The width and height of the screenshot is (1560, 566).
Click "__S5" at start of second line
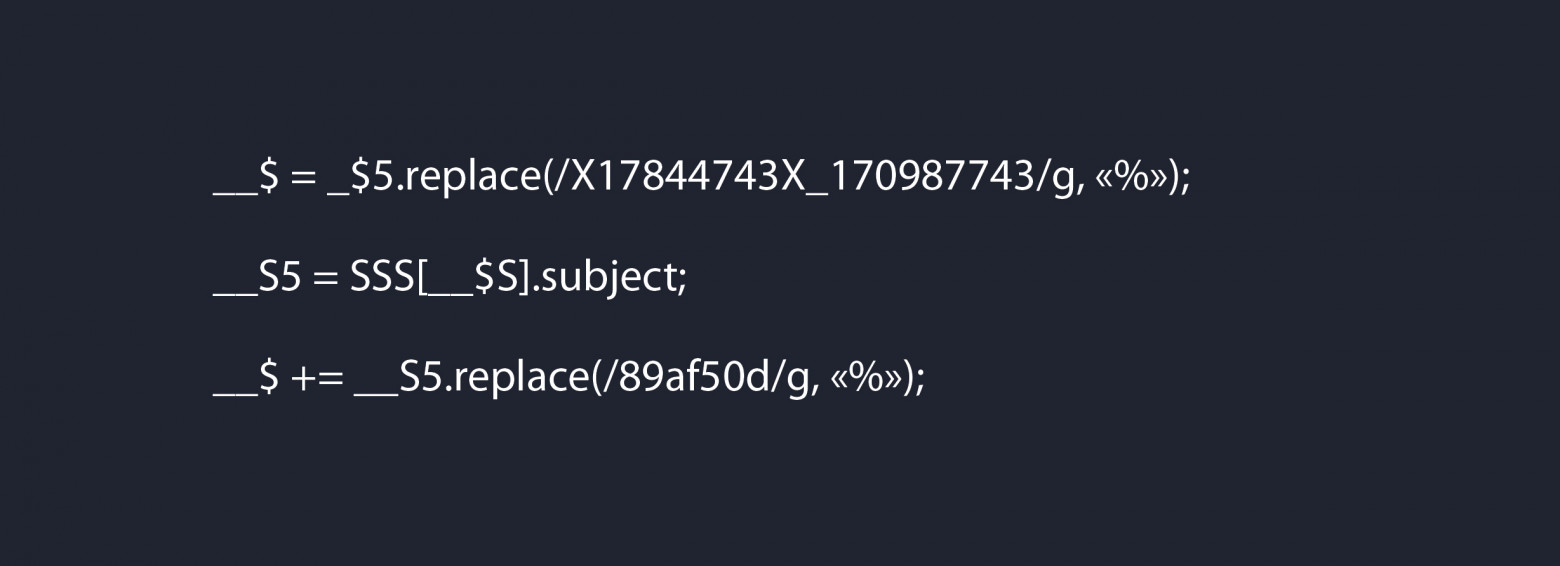click(257, 278)
